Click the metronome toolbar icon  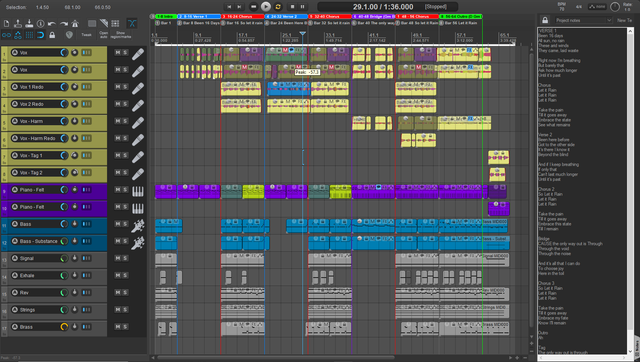click(75, 24)
